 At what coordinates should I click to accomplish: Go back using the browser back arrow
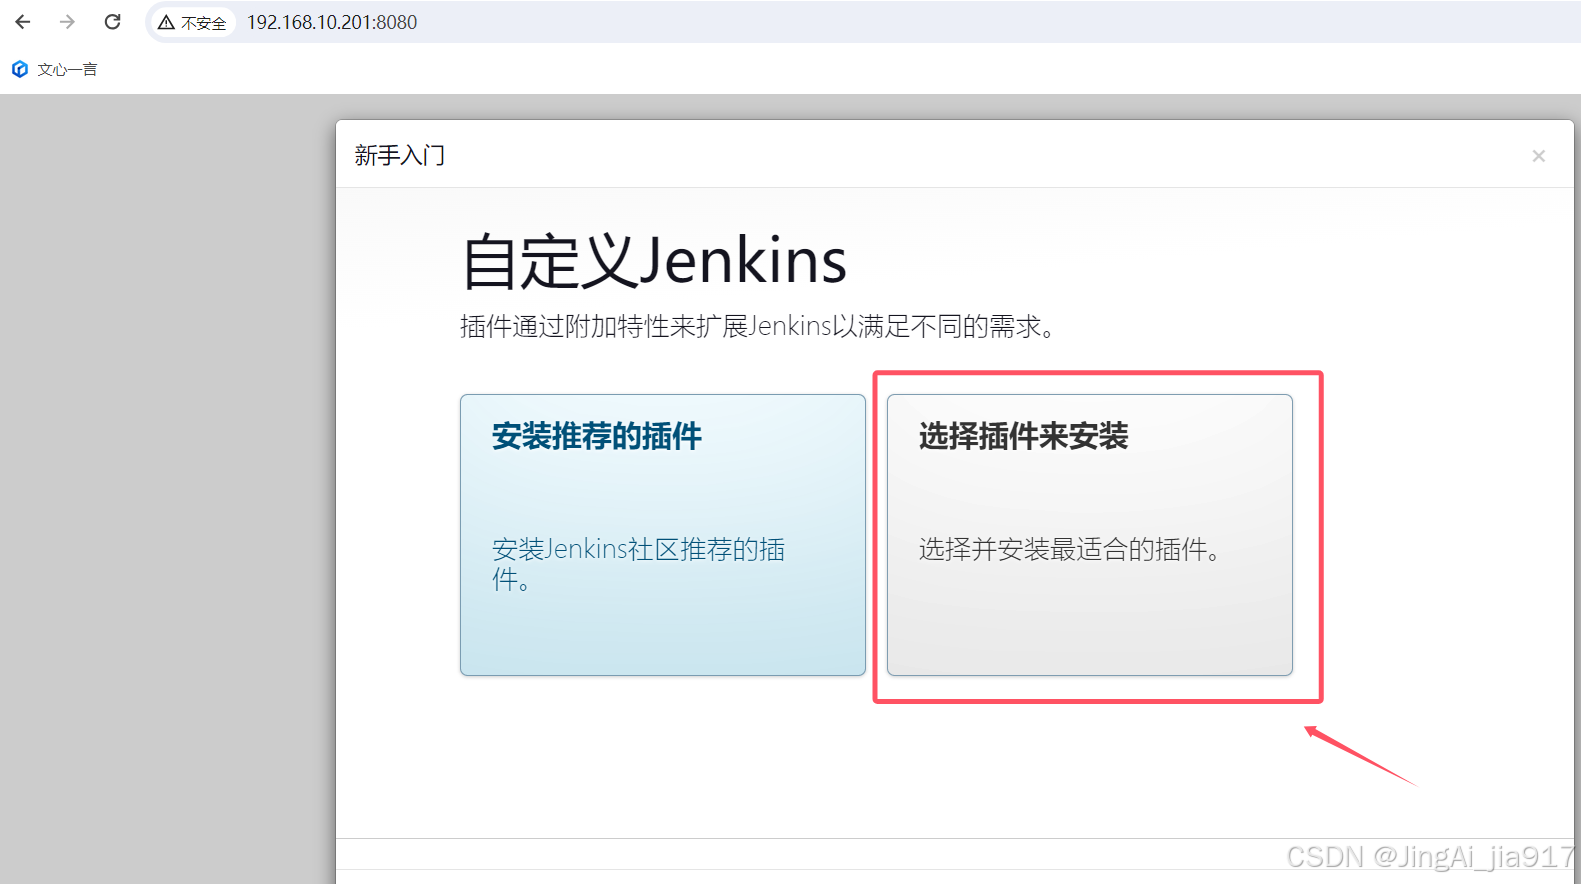click(x=23, y=22)
